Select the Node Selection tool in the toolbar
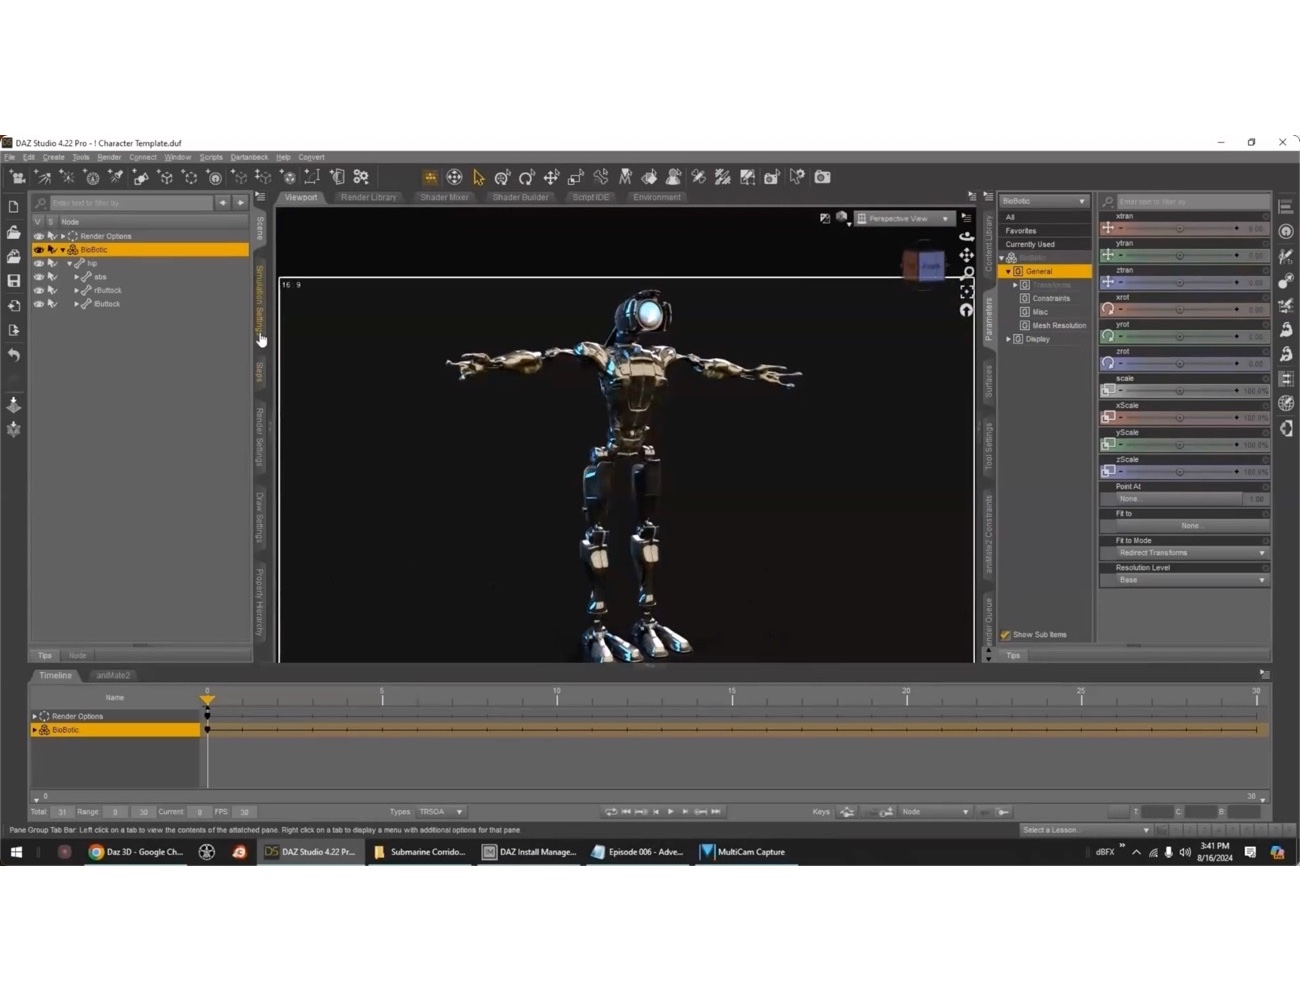Image resolution: width=1300 pixels, height=1000 pixels. point(478,177)
